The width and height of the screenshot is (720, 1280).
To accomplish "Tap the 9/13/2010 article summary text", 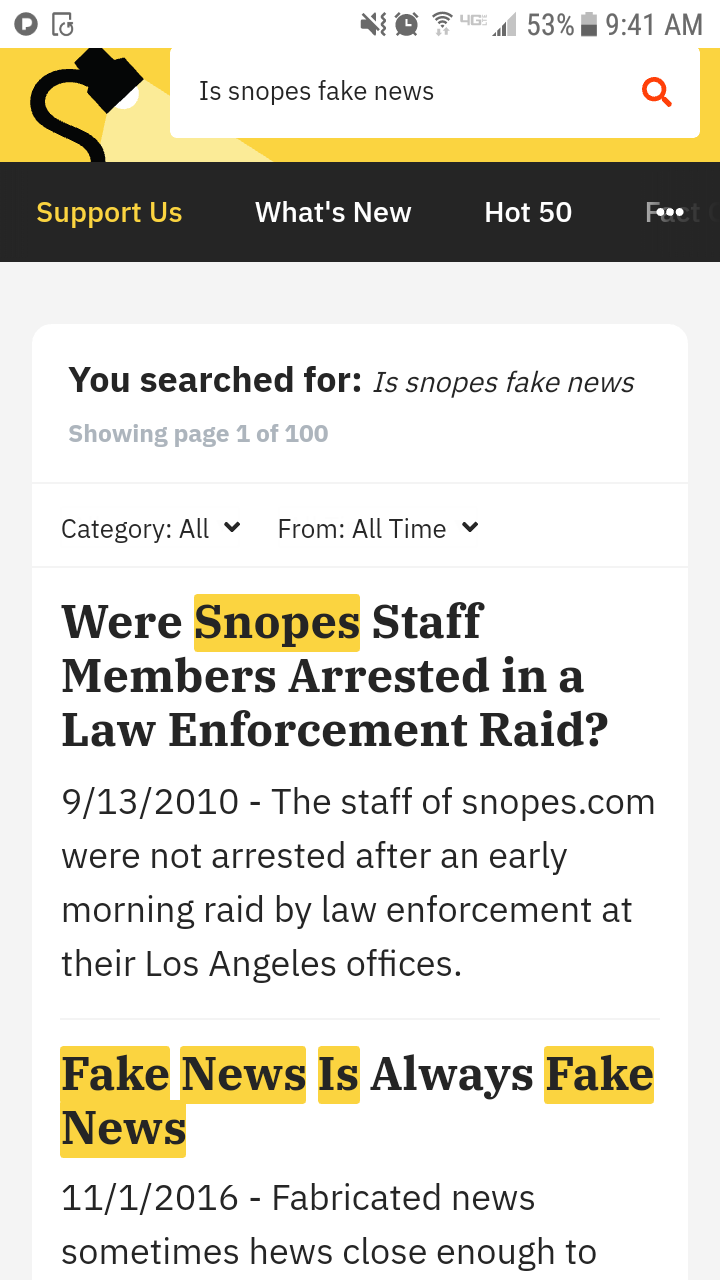I will pyautogui.click(x=358, y=883).
